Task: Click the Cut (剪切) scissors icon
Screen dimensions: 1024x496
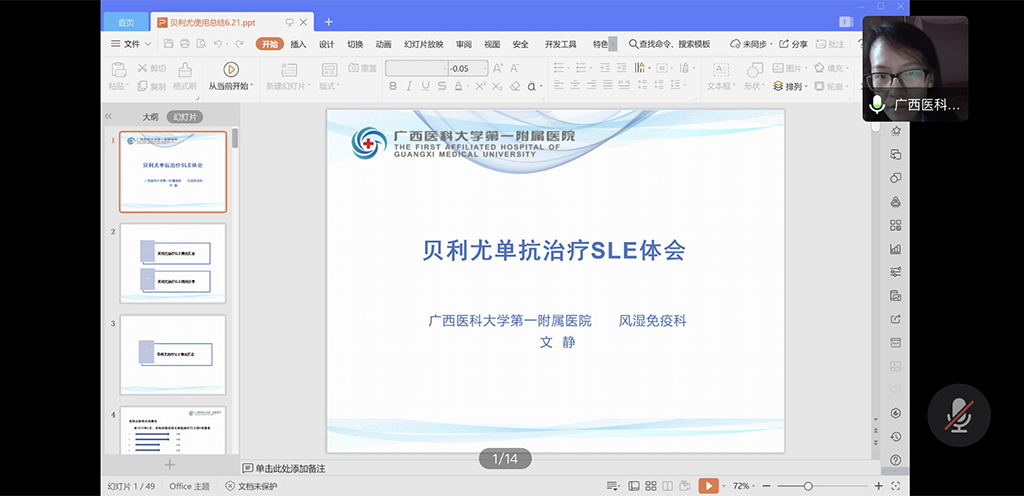Action: (x=142, y=68)
